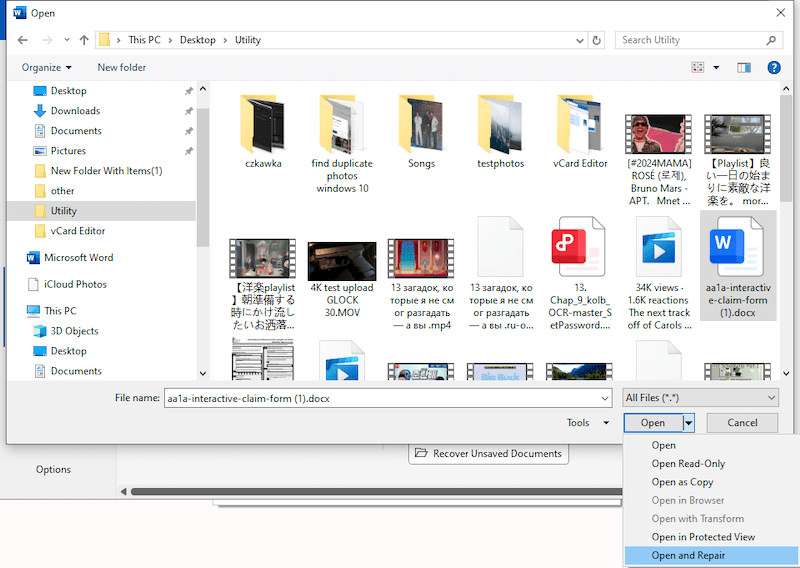Select the 4K test upload GLOCK video
This screenshot has height=568, width=800.
click(x=342, y=260)
